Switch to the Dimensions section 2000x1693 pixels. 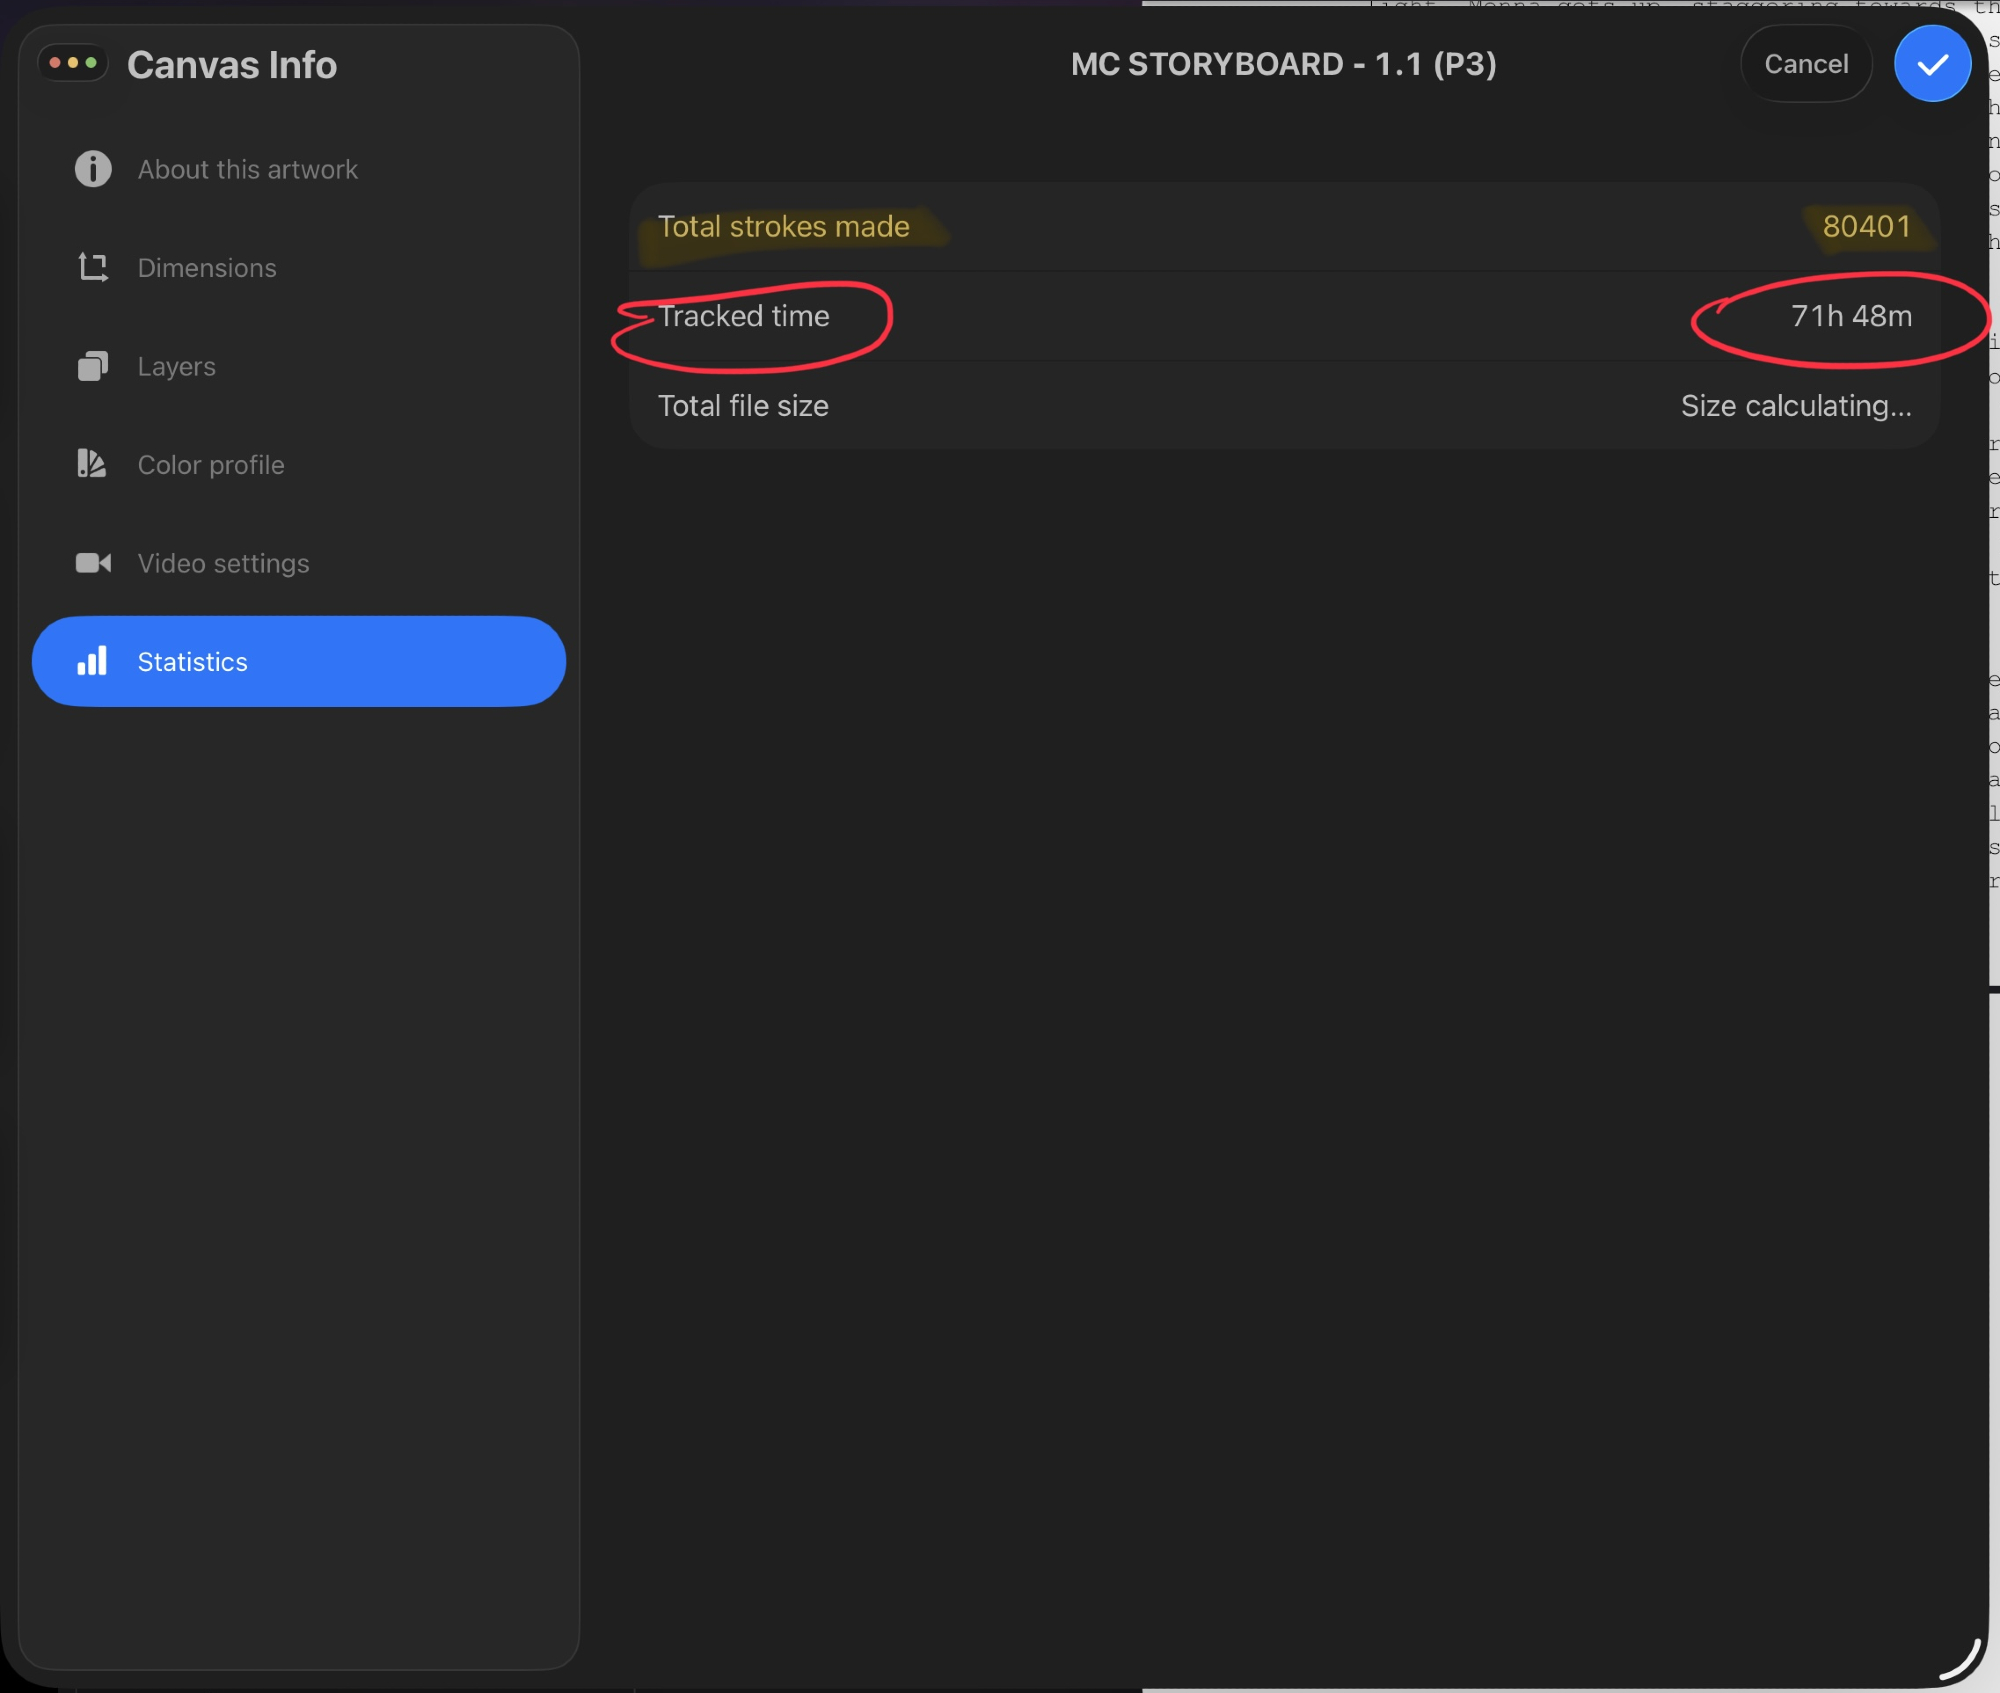(207, 268)
